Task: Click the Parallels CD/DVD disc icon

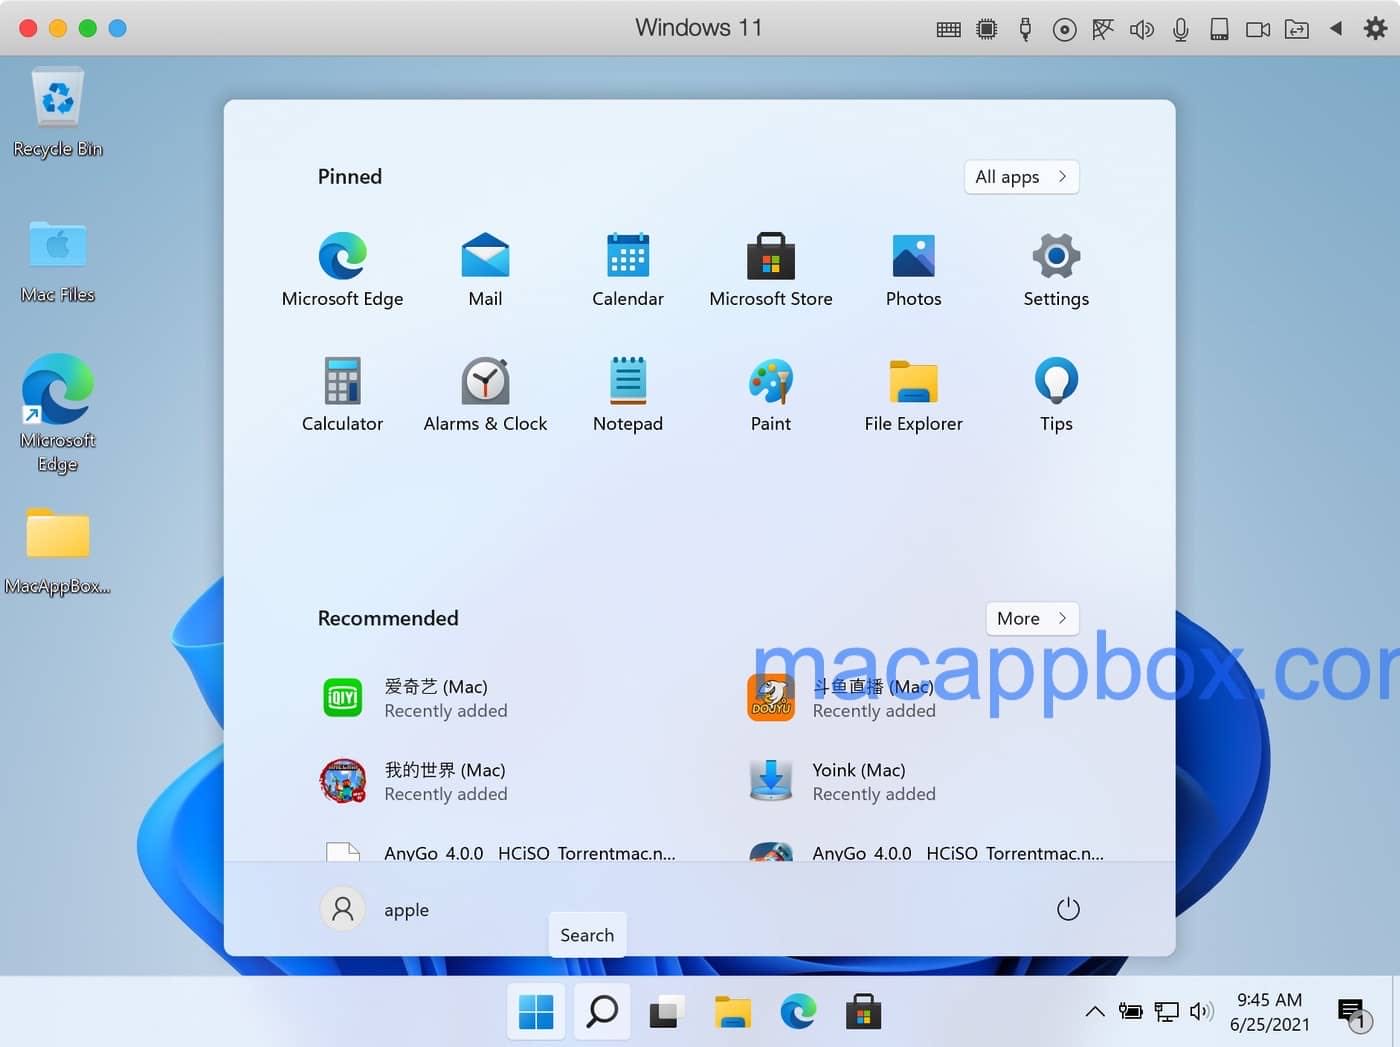Action: tap(1064, 29)
